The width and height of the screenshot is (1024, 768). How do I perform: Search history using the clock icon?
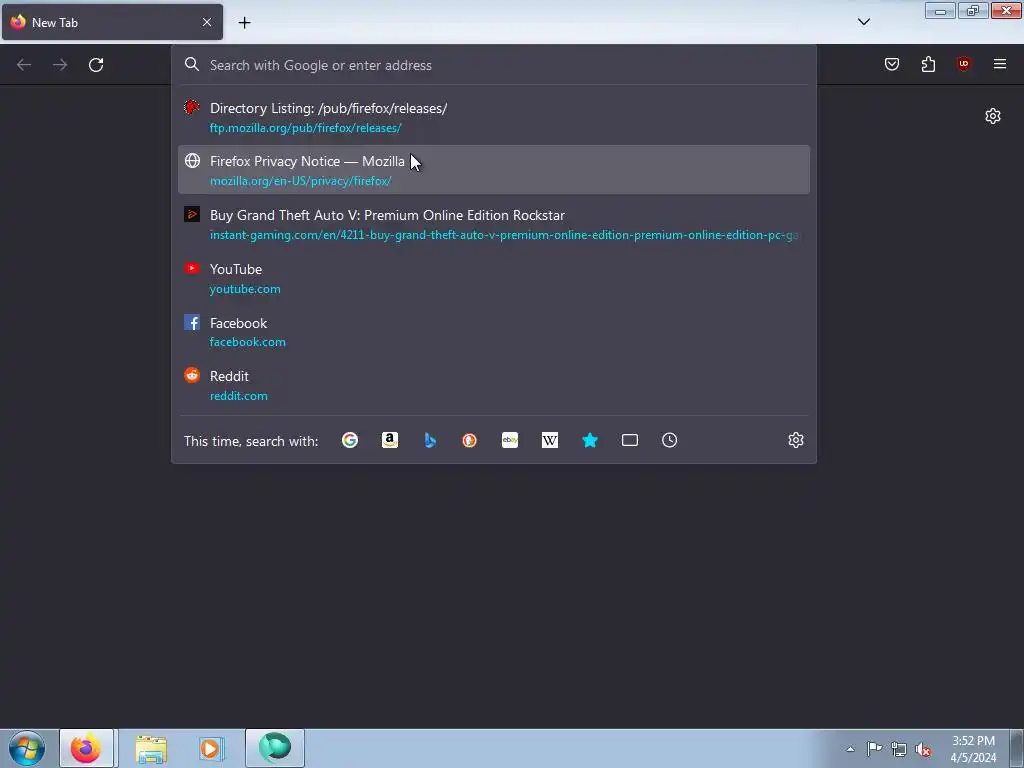(x=669, y=440)
